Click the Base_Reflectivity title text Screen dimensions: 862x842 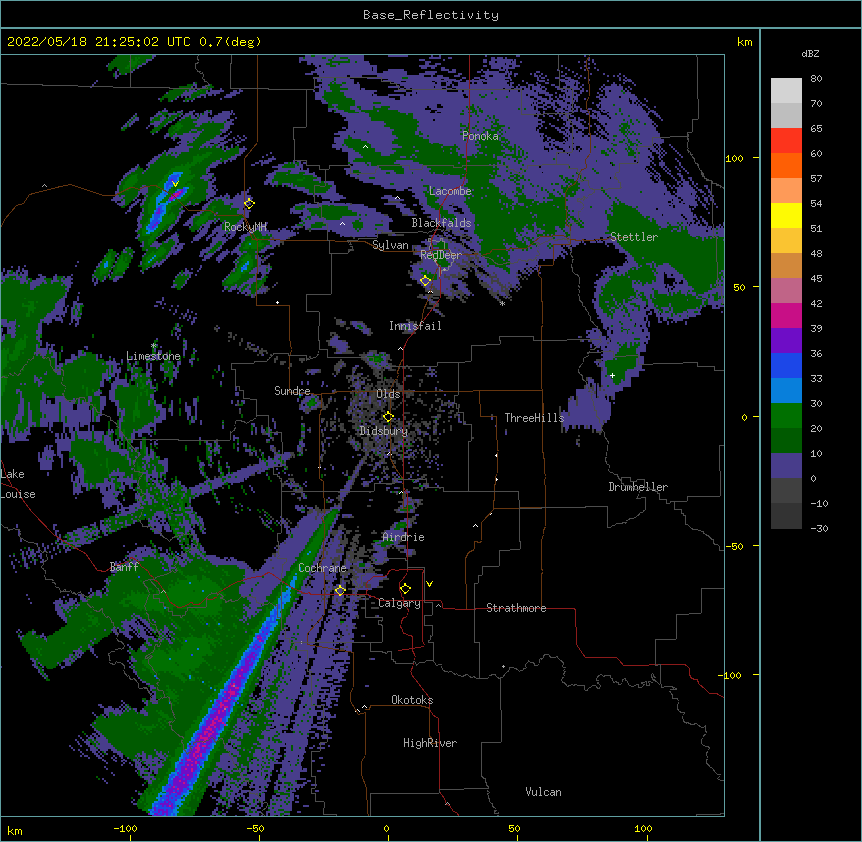(x=431, y=15)
